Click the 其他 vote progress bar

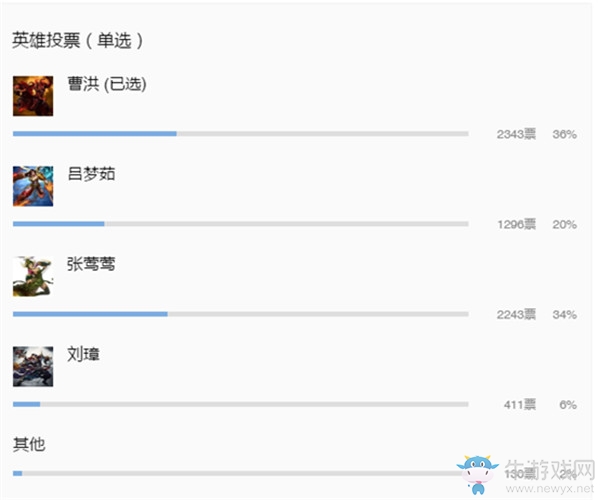click(x=240, y=473)
